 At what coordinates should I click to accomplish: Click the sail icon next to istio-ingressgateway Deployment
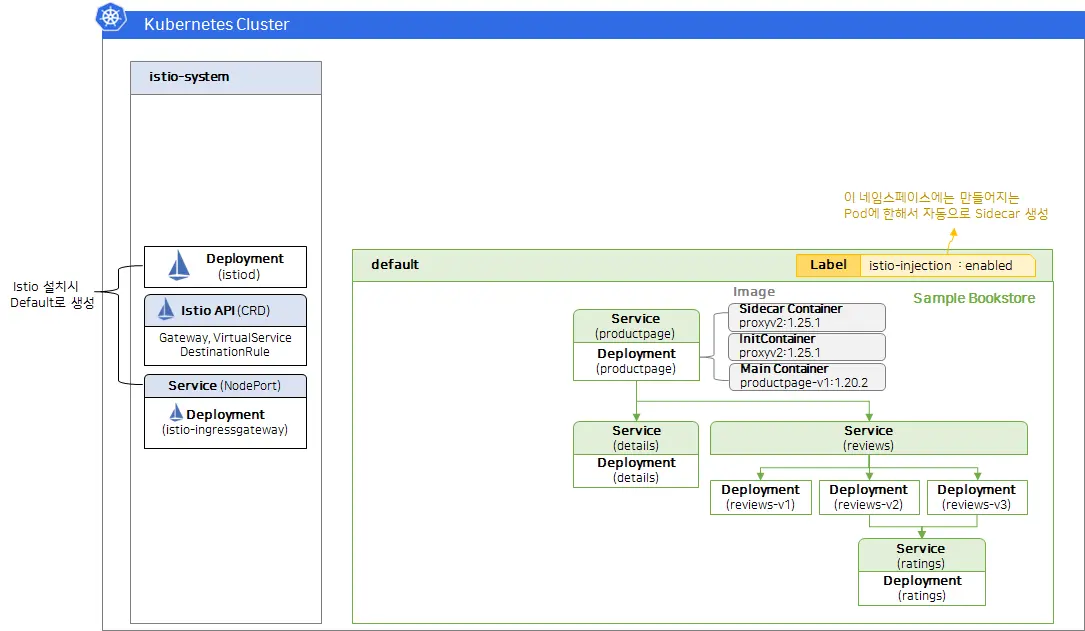176,413
